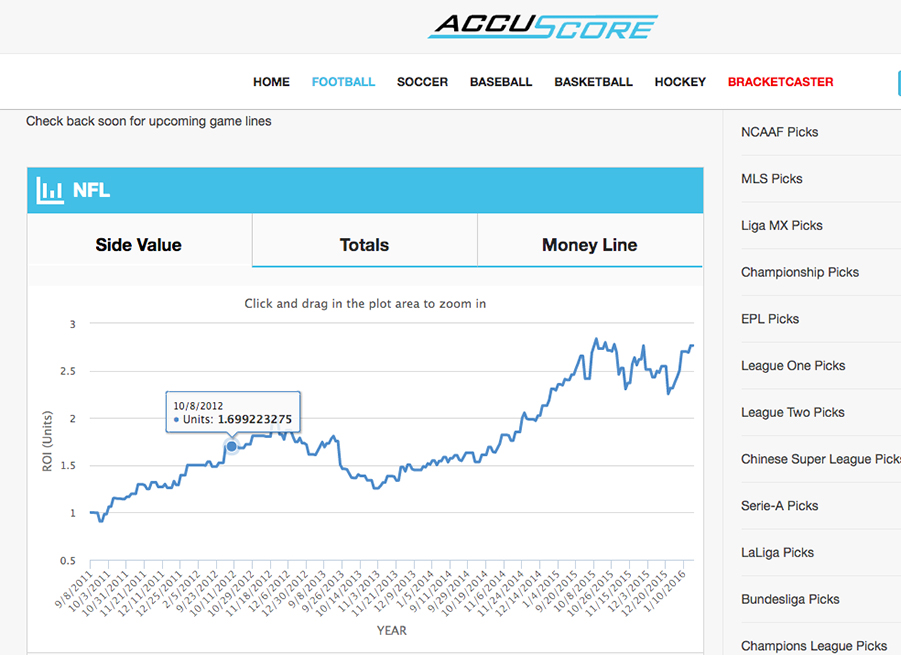Open League One Picks
The width and height of the screenshot is (901, 655).
pos(793,365)
